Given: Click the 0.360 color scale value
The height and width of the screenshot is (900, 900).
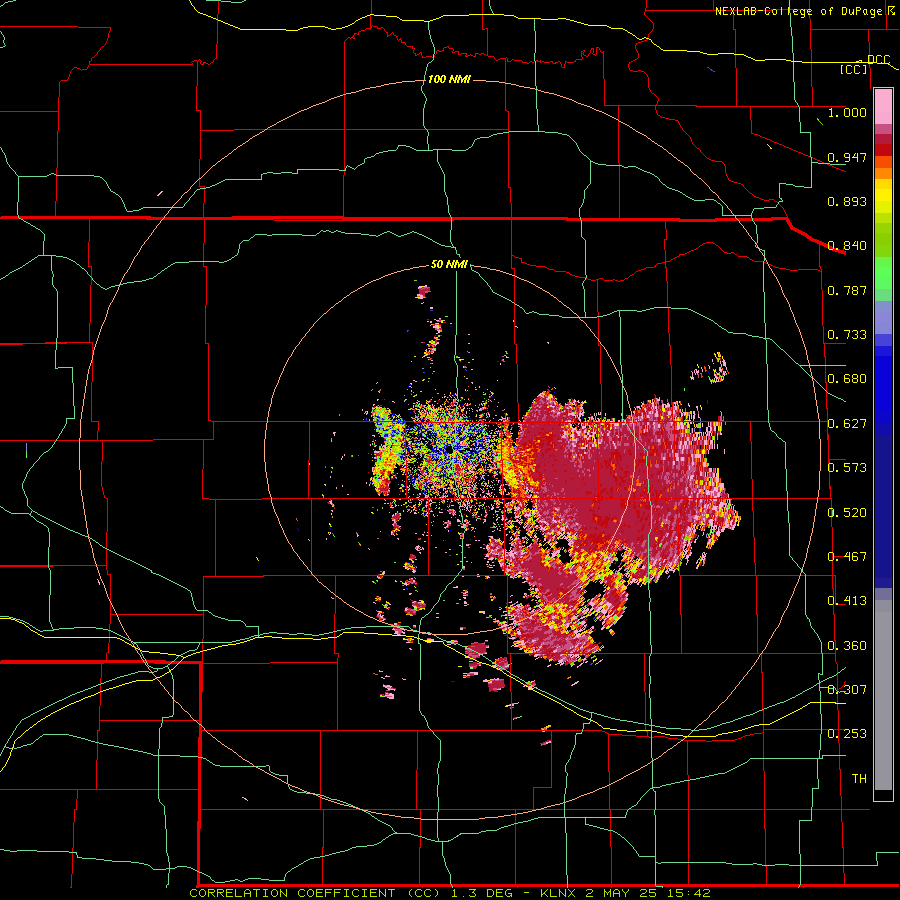Looking at the screenshot, I should coord(847,646).
